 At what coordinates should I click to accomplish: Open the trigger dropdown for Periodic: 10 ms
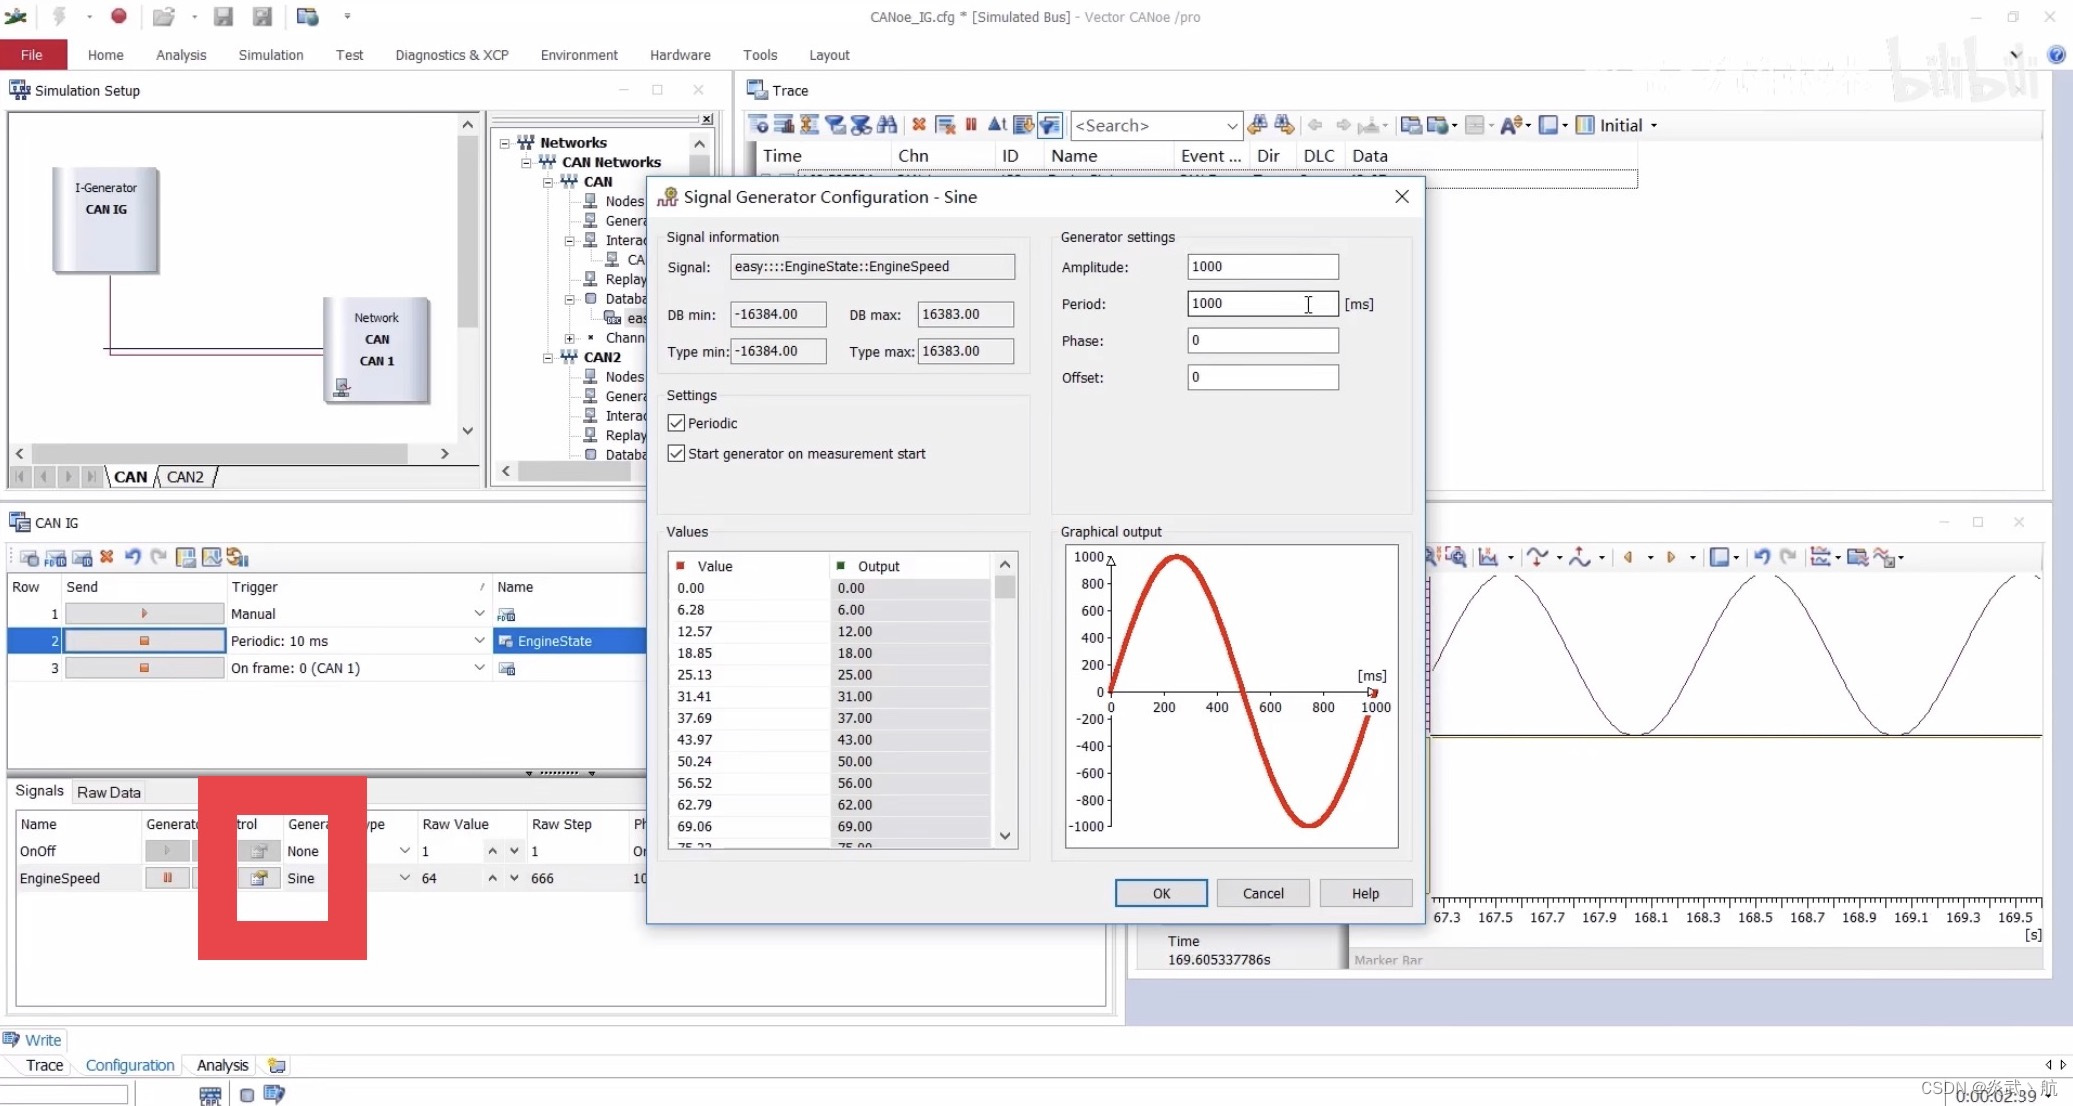tap(479, 641)
